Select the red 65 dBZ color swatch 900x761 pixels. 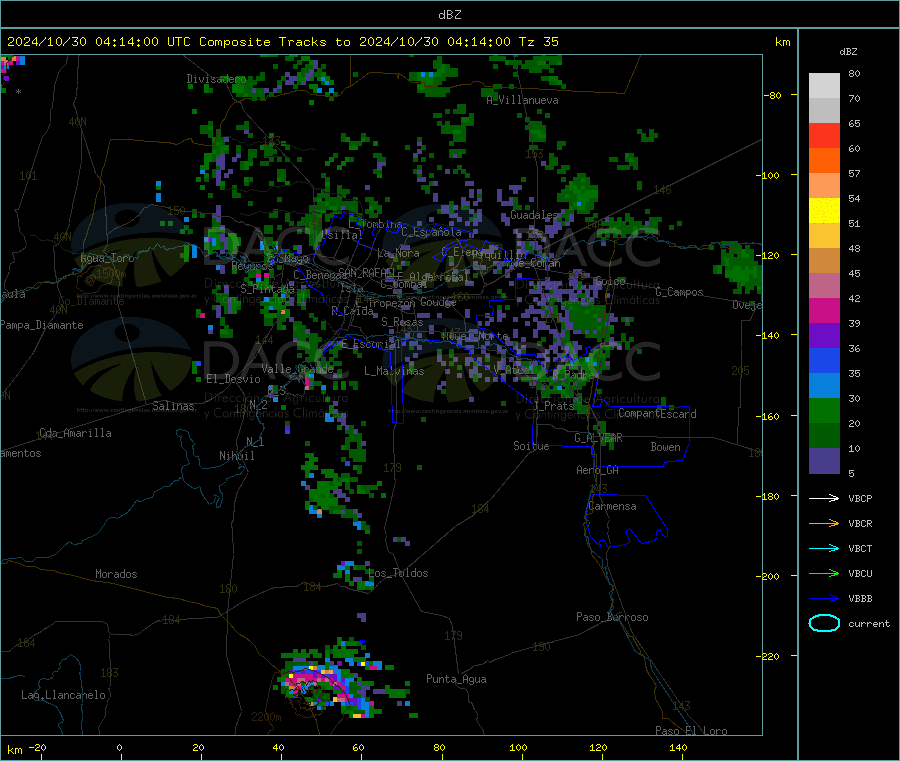pyautogui.click(x=824, y=135)
